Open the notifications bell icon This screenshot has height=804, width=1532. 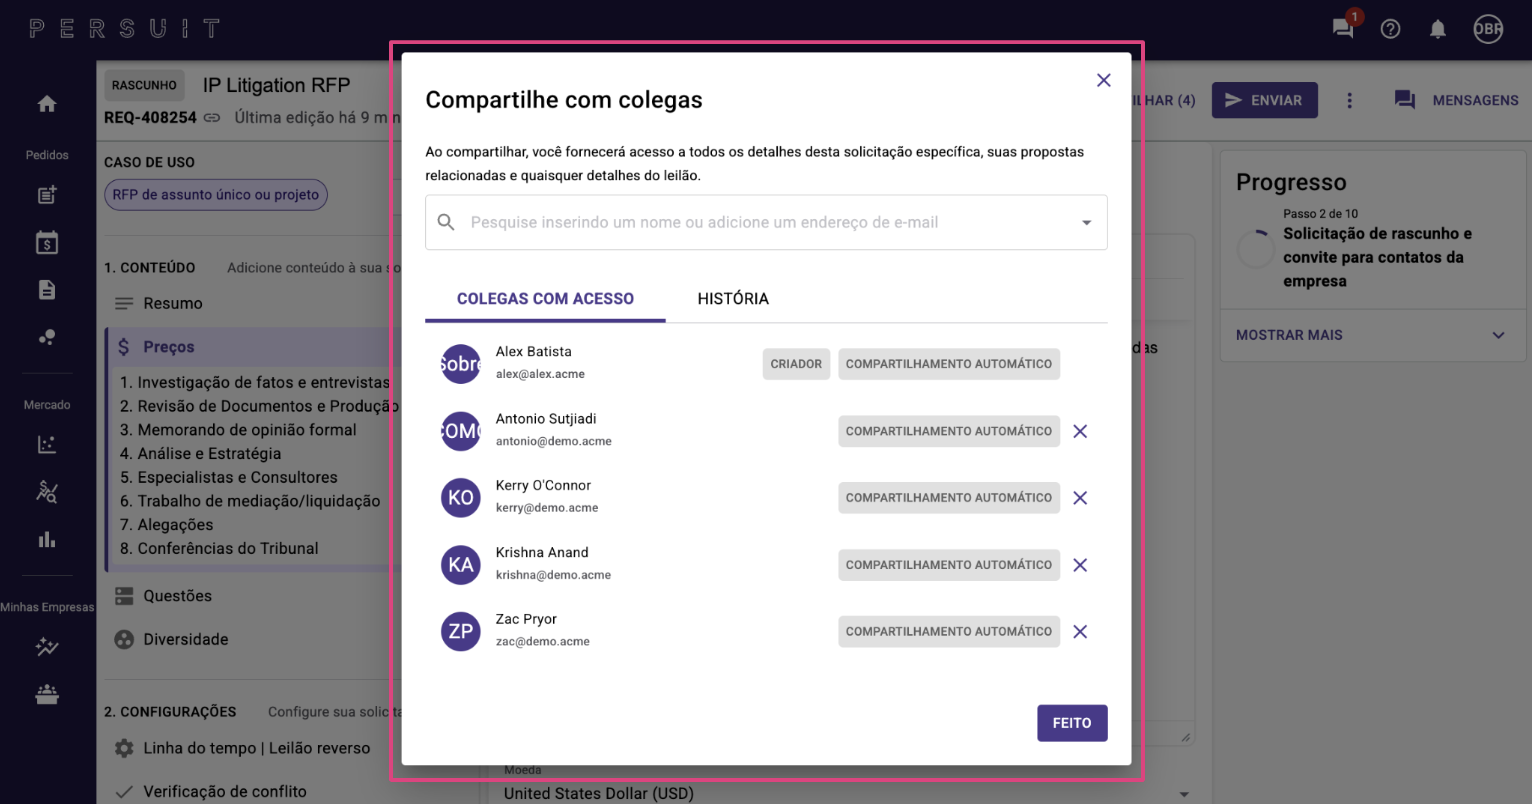(1438, 29)
